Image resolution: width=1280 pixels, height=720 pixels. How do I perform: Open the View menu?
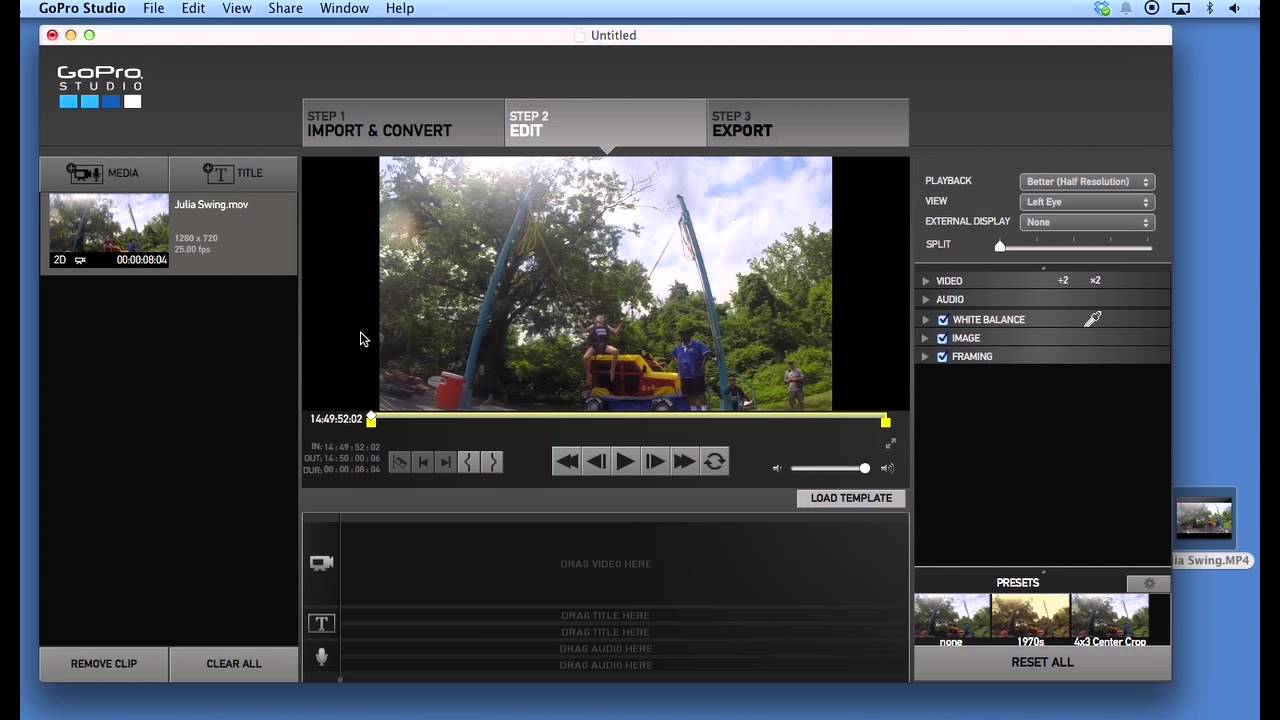(x=237, y=8)
